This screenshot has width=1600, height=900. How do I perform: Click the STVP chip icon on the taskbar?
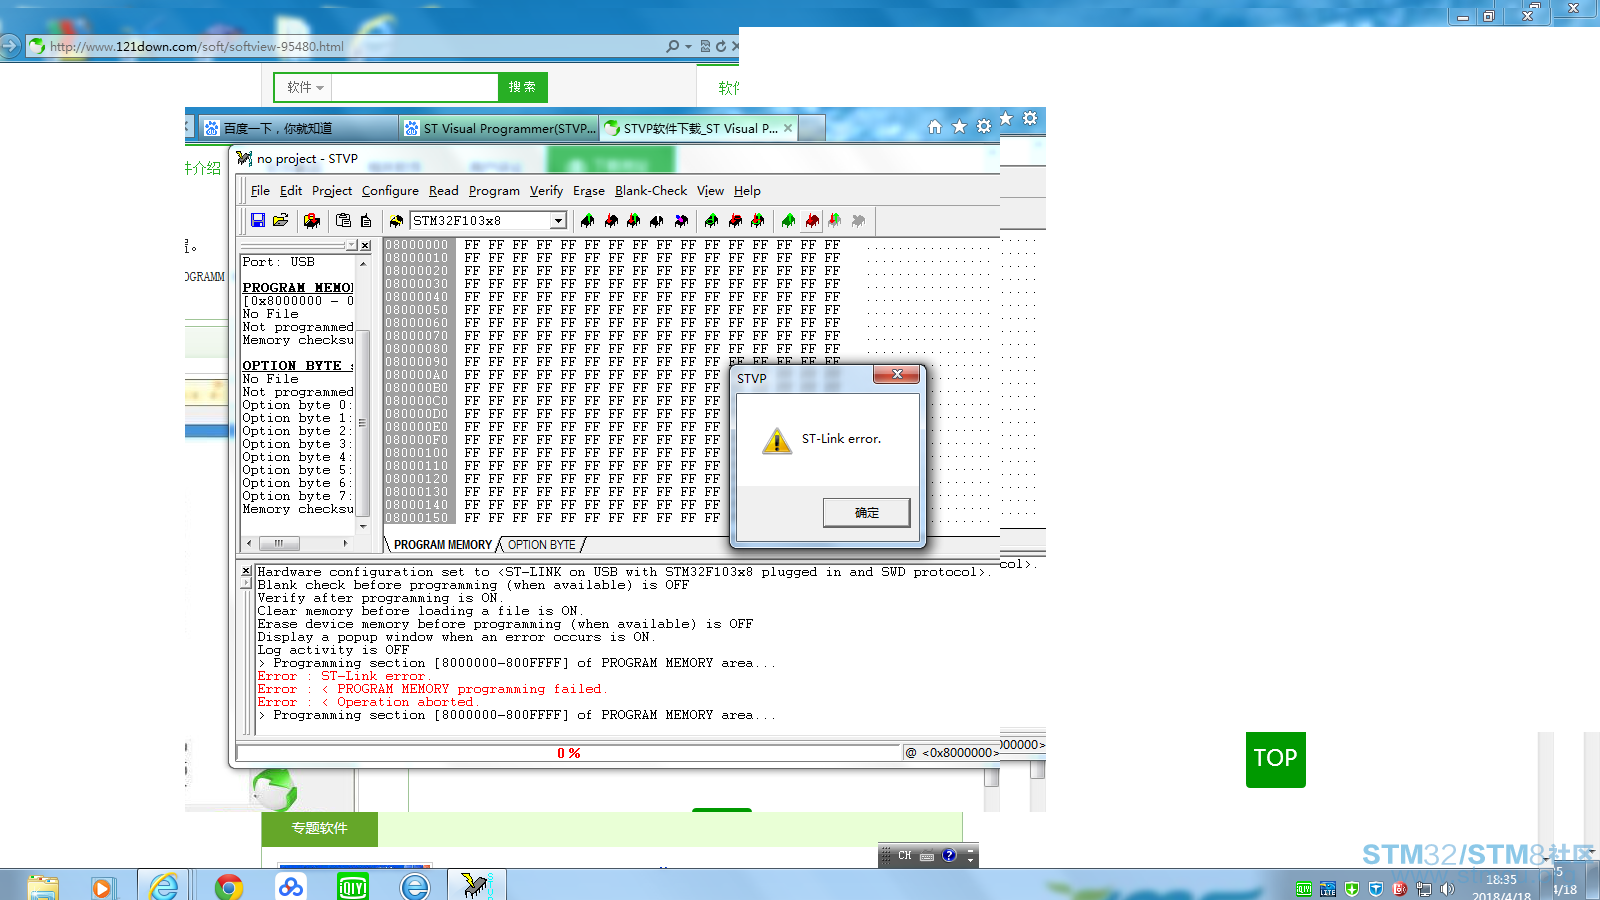(x=475, y=885)
